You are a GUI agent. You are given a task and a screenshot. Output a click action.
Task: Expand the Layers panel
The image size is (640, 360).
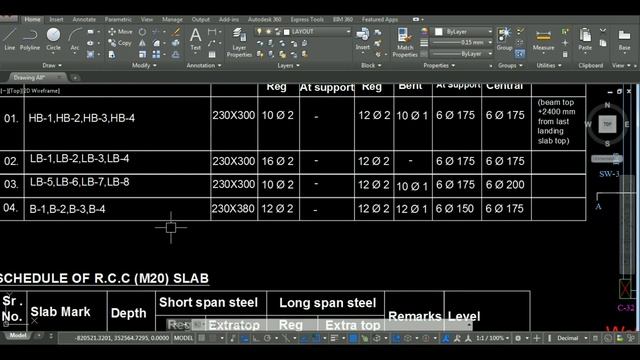click(288, 65)
